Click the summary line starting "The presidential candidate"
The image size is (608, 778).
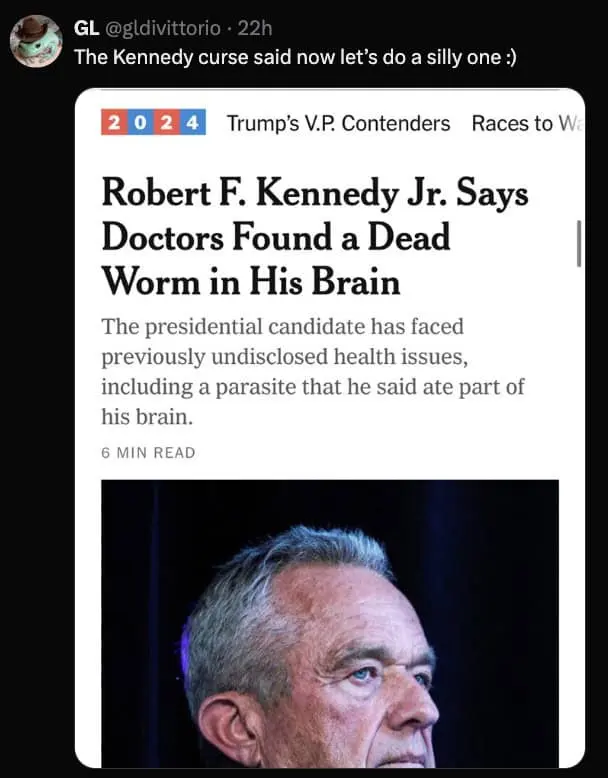[x=283, y=328]
